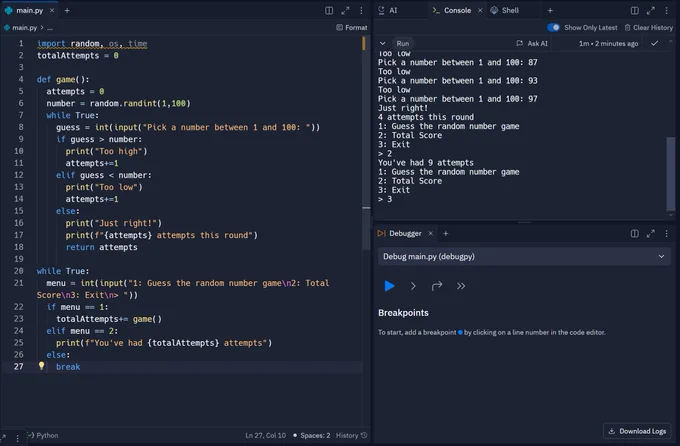Click the debugger step into arrow

[x=413, y=286]
